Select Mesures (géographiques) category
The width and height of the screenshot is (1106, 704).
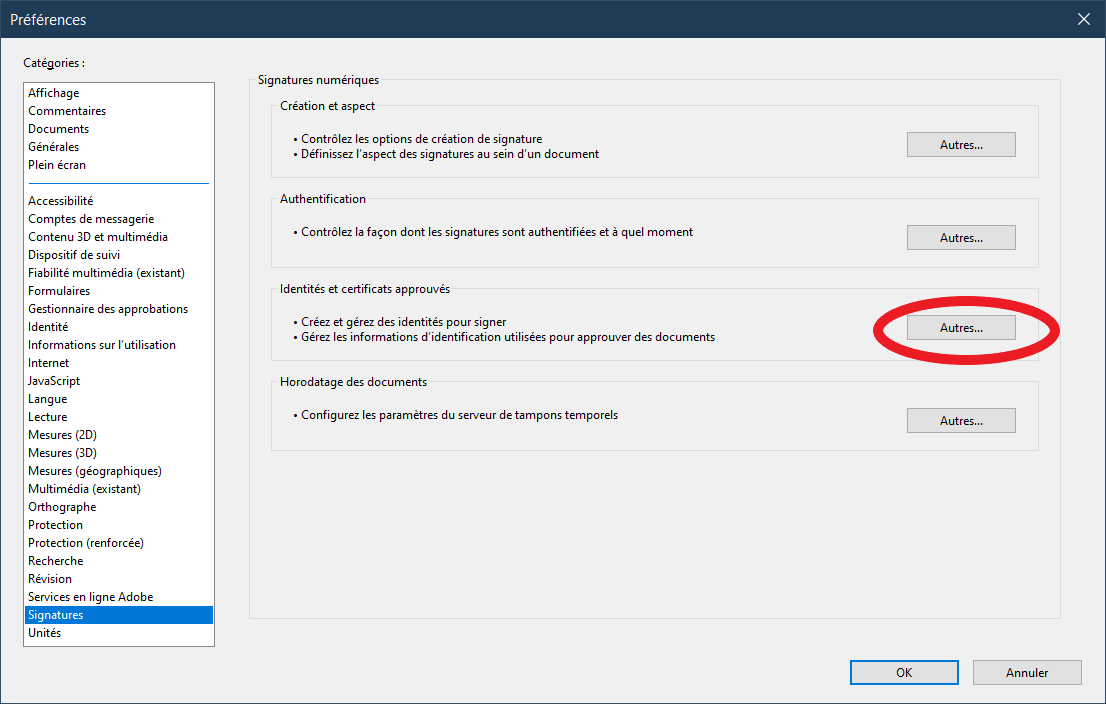tap(95, 471)
